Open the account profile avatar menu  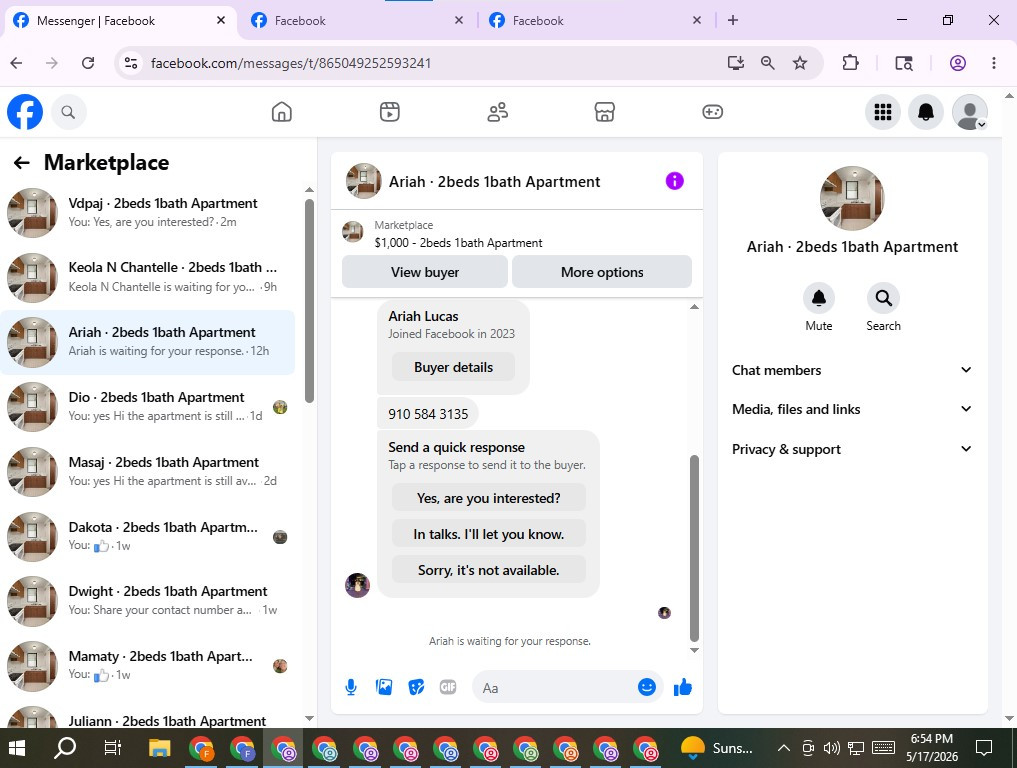[970, 112]
